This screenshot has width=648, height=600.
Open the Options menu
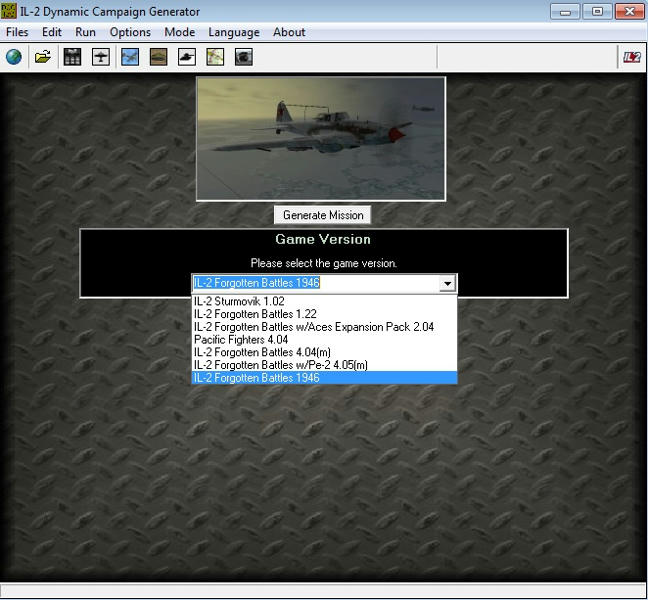130,32
